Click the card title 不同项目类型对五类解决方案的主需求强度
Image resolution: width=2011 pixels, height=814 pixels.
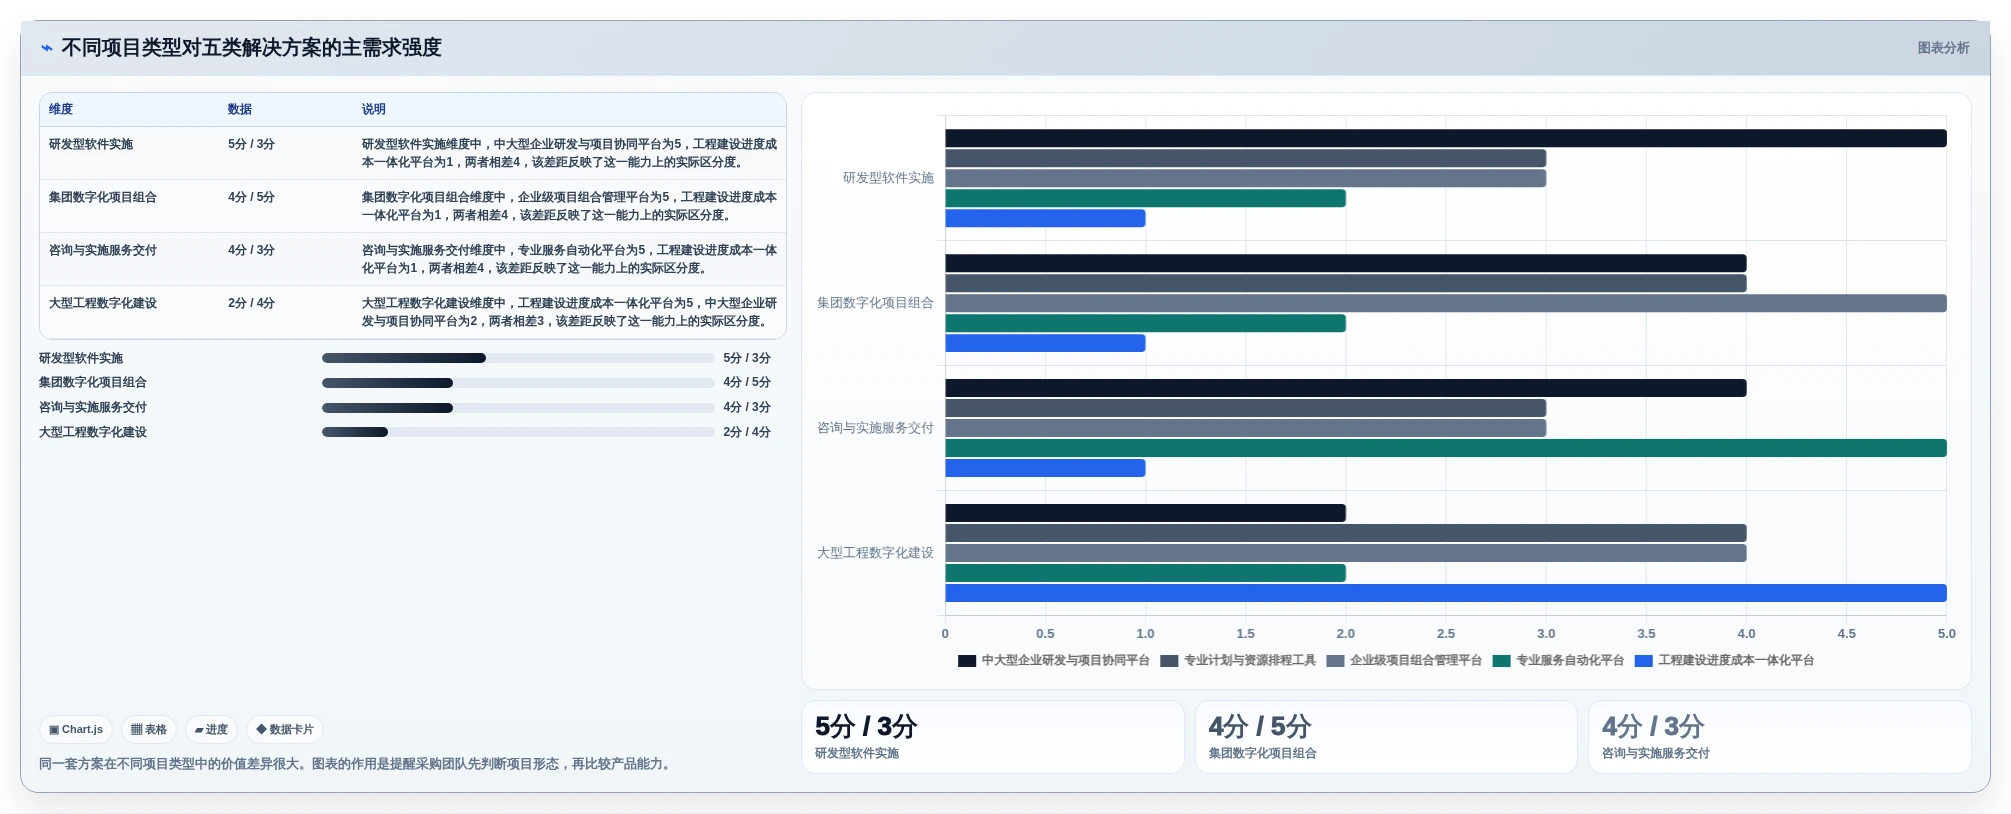tap(251, 48)
